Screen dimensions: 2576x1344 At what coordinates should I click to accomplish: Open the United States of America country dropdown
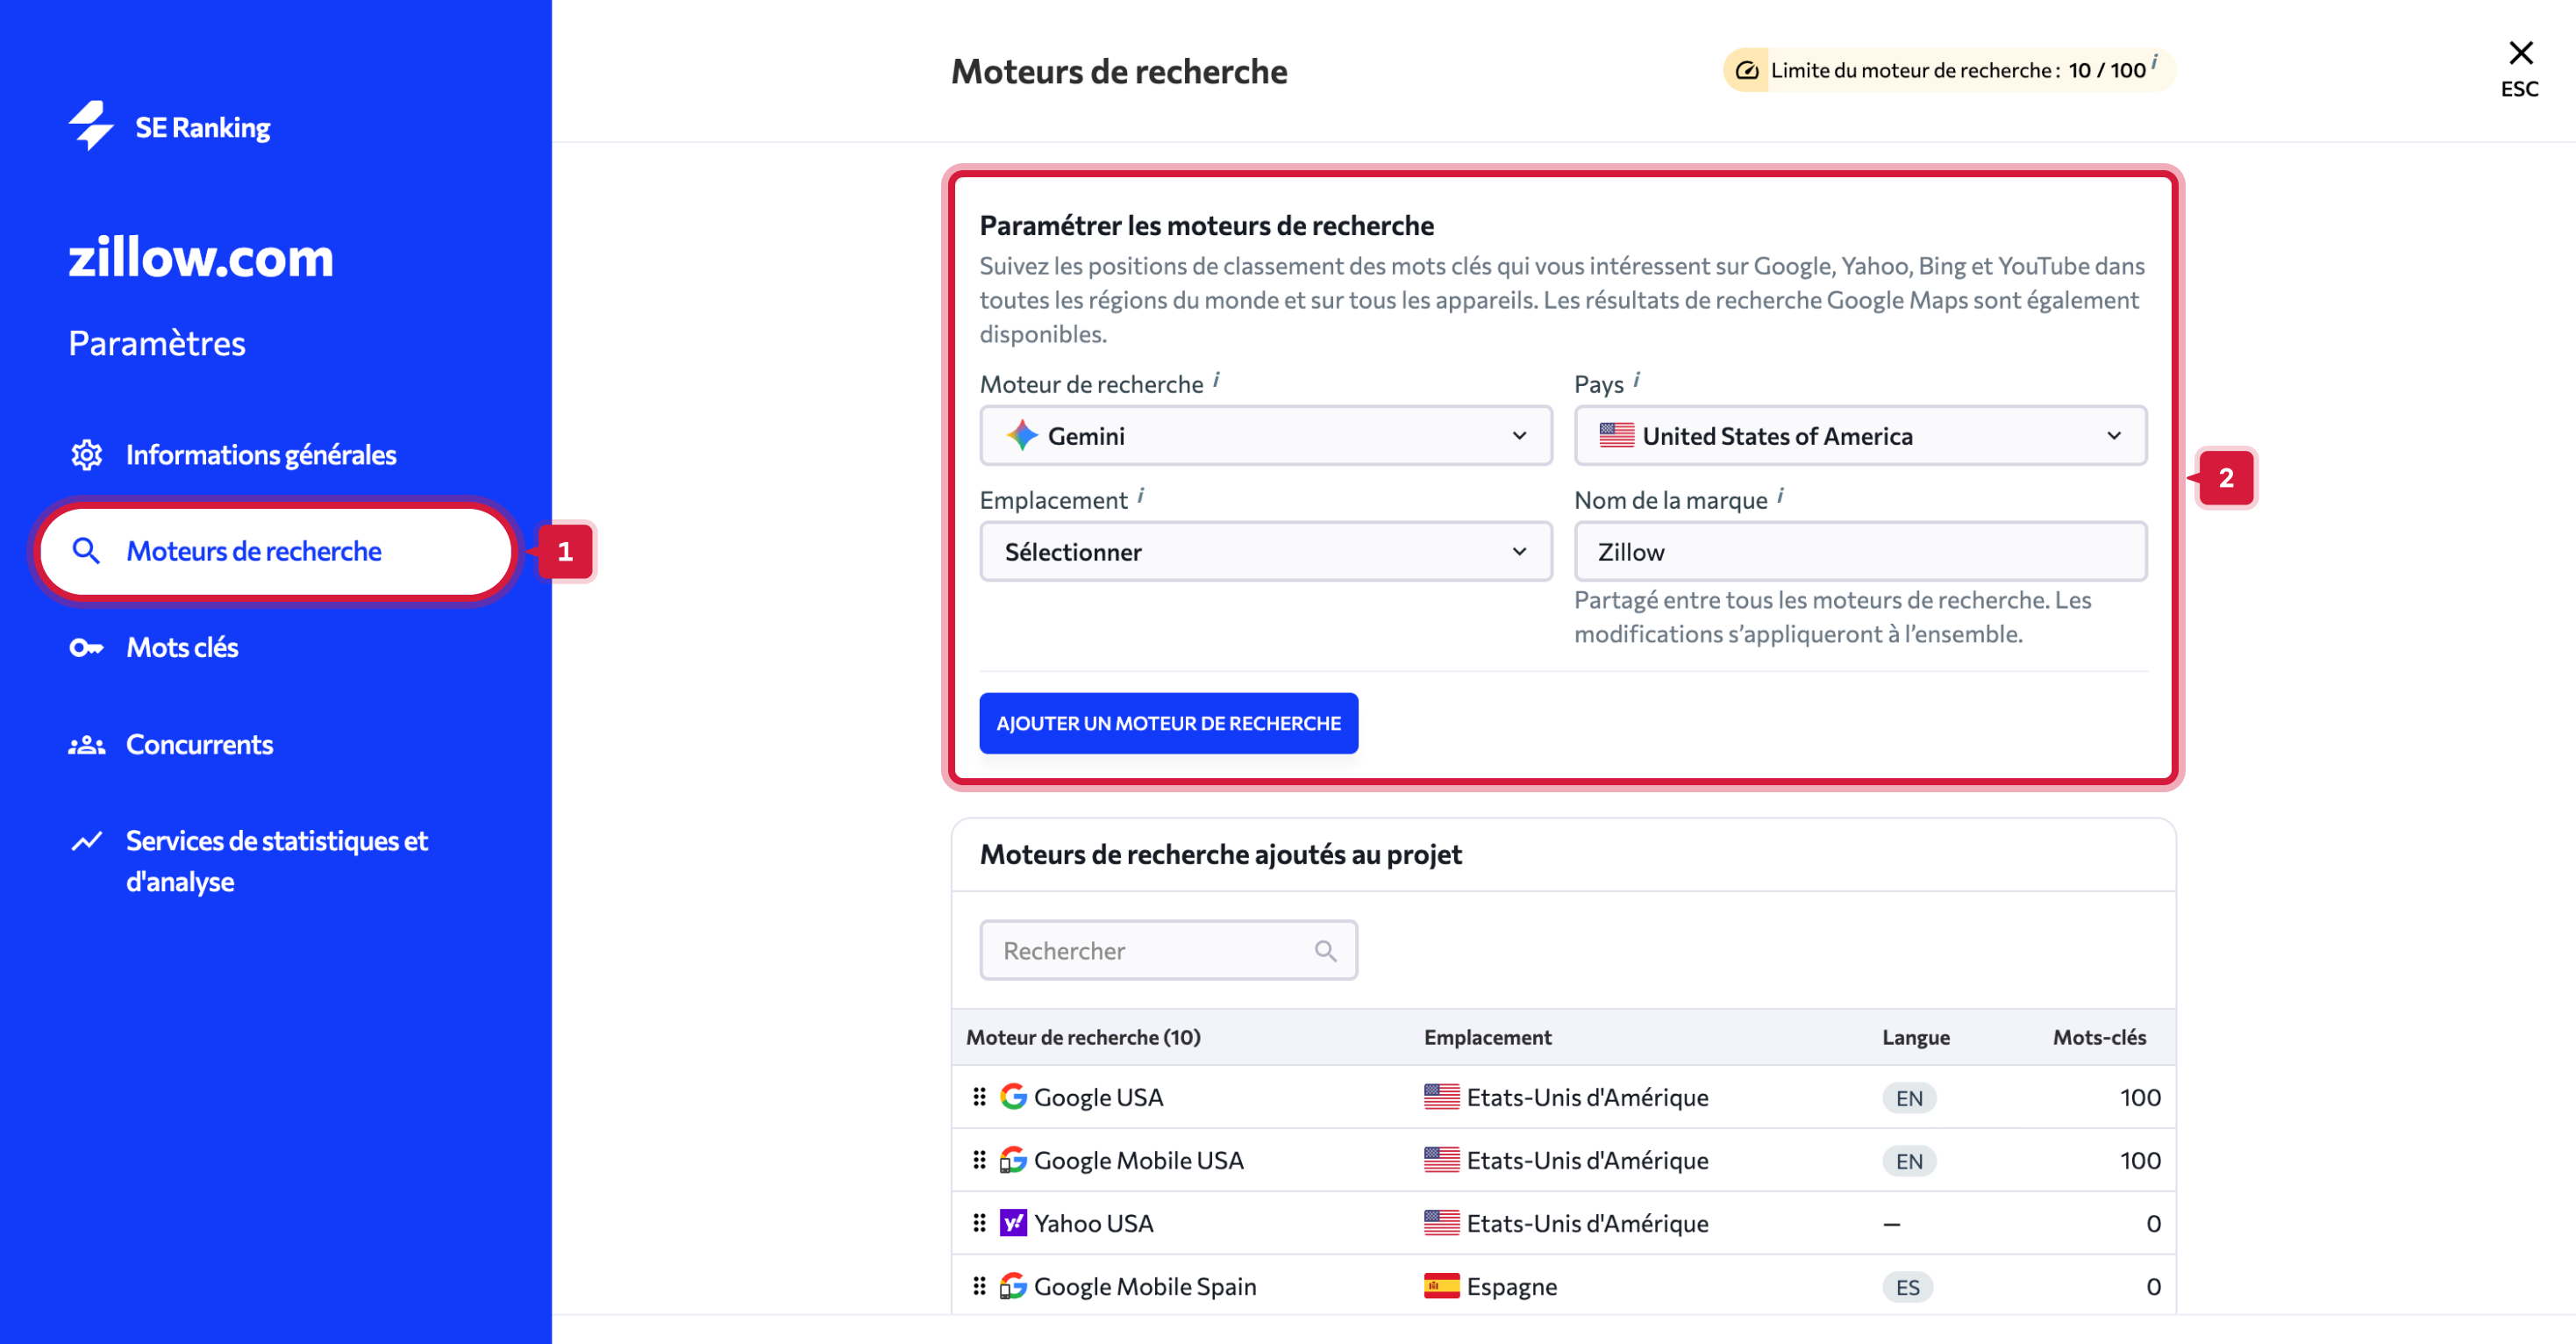coord(1859,435)
